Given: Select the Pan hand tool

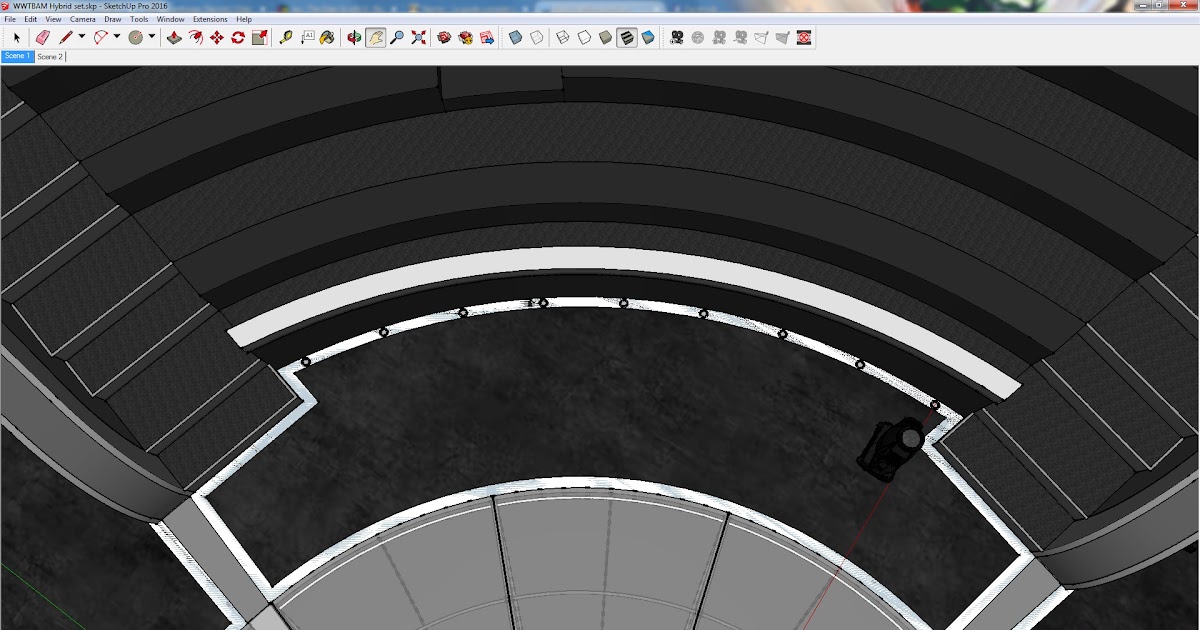Looking at the screenshot, I should [376, 38].
